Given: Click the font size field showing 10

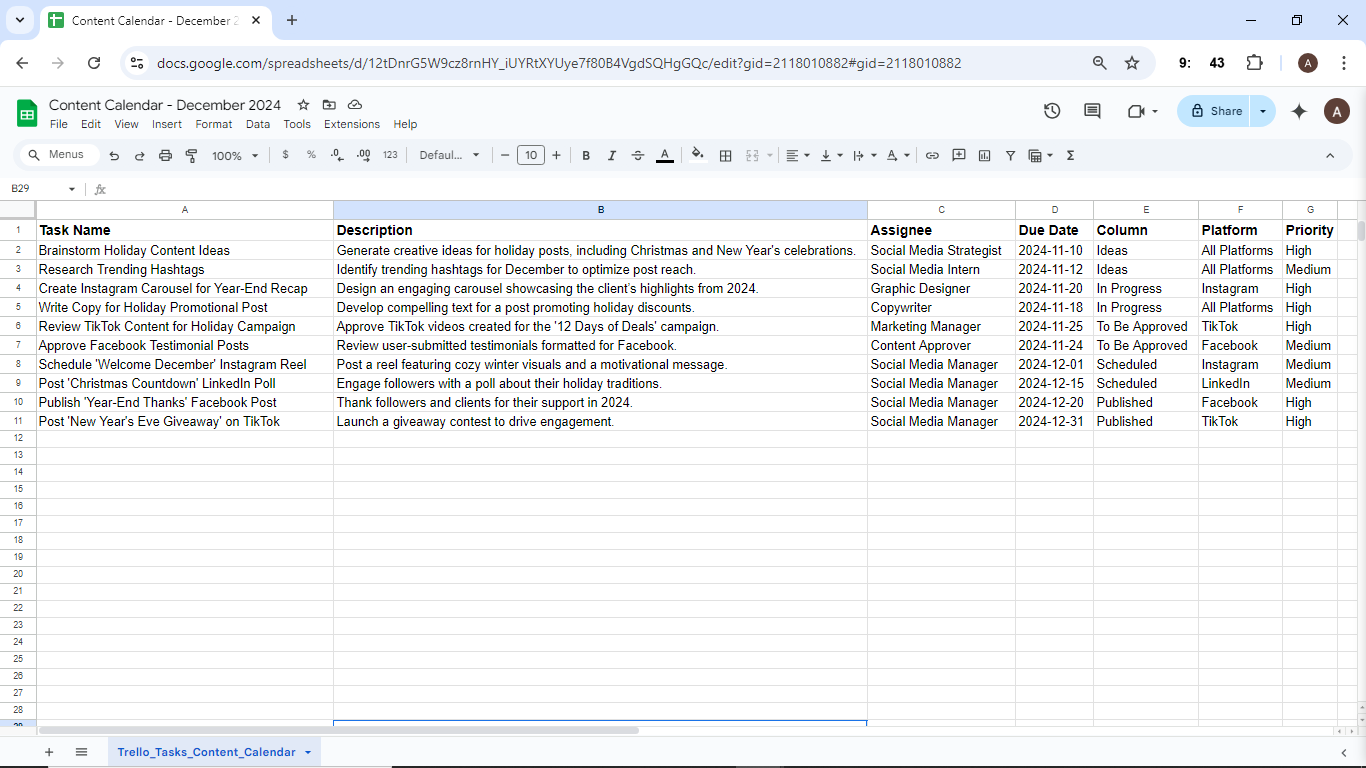Looking at the screenshot, I should point(531,155).
